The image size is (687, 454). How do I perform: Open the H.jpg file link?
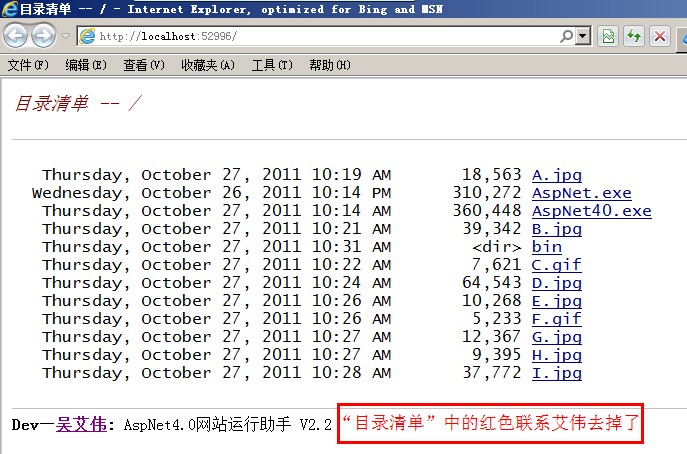tap(557, 355)
